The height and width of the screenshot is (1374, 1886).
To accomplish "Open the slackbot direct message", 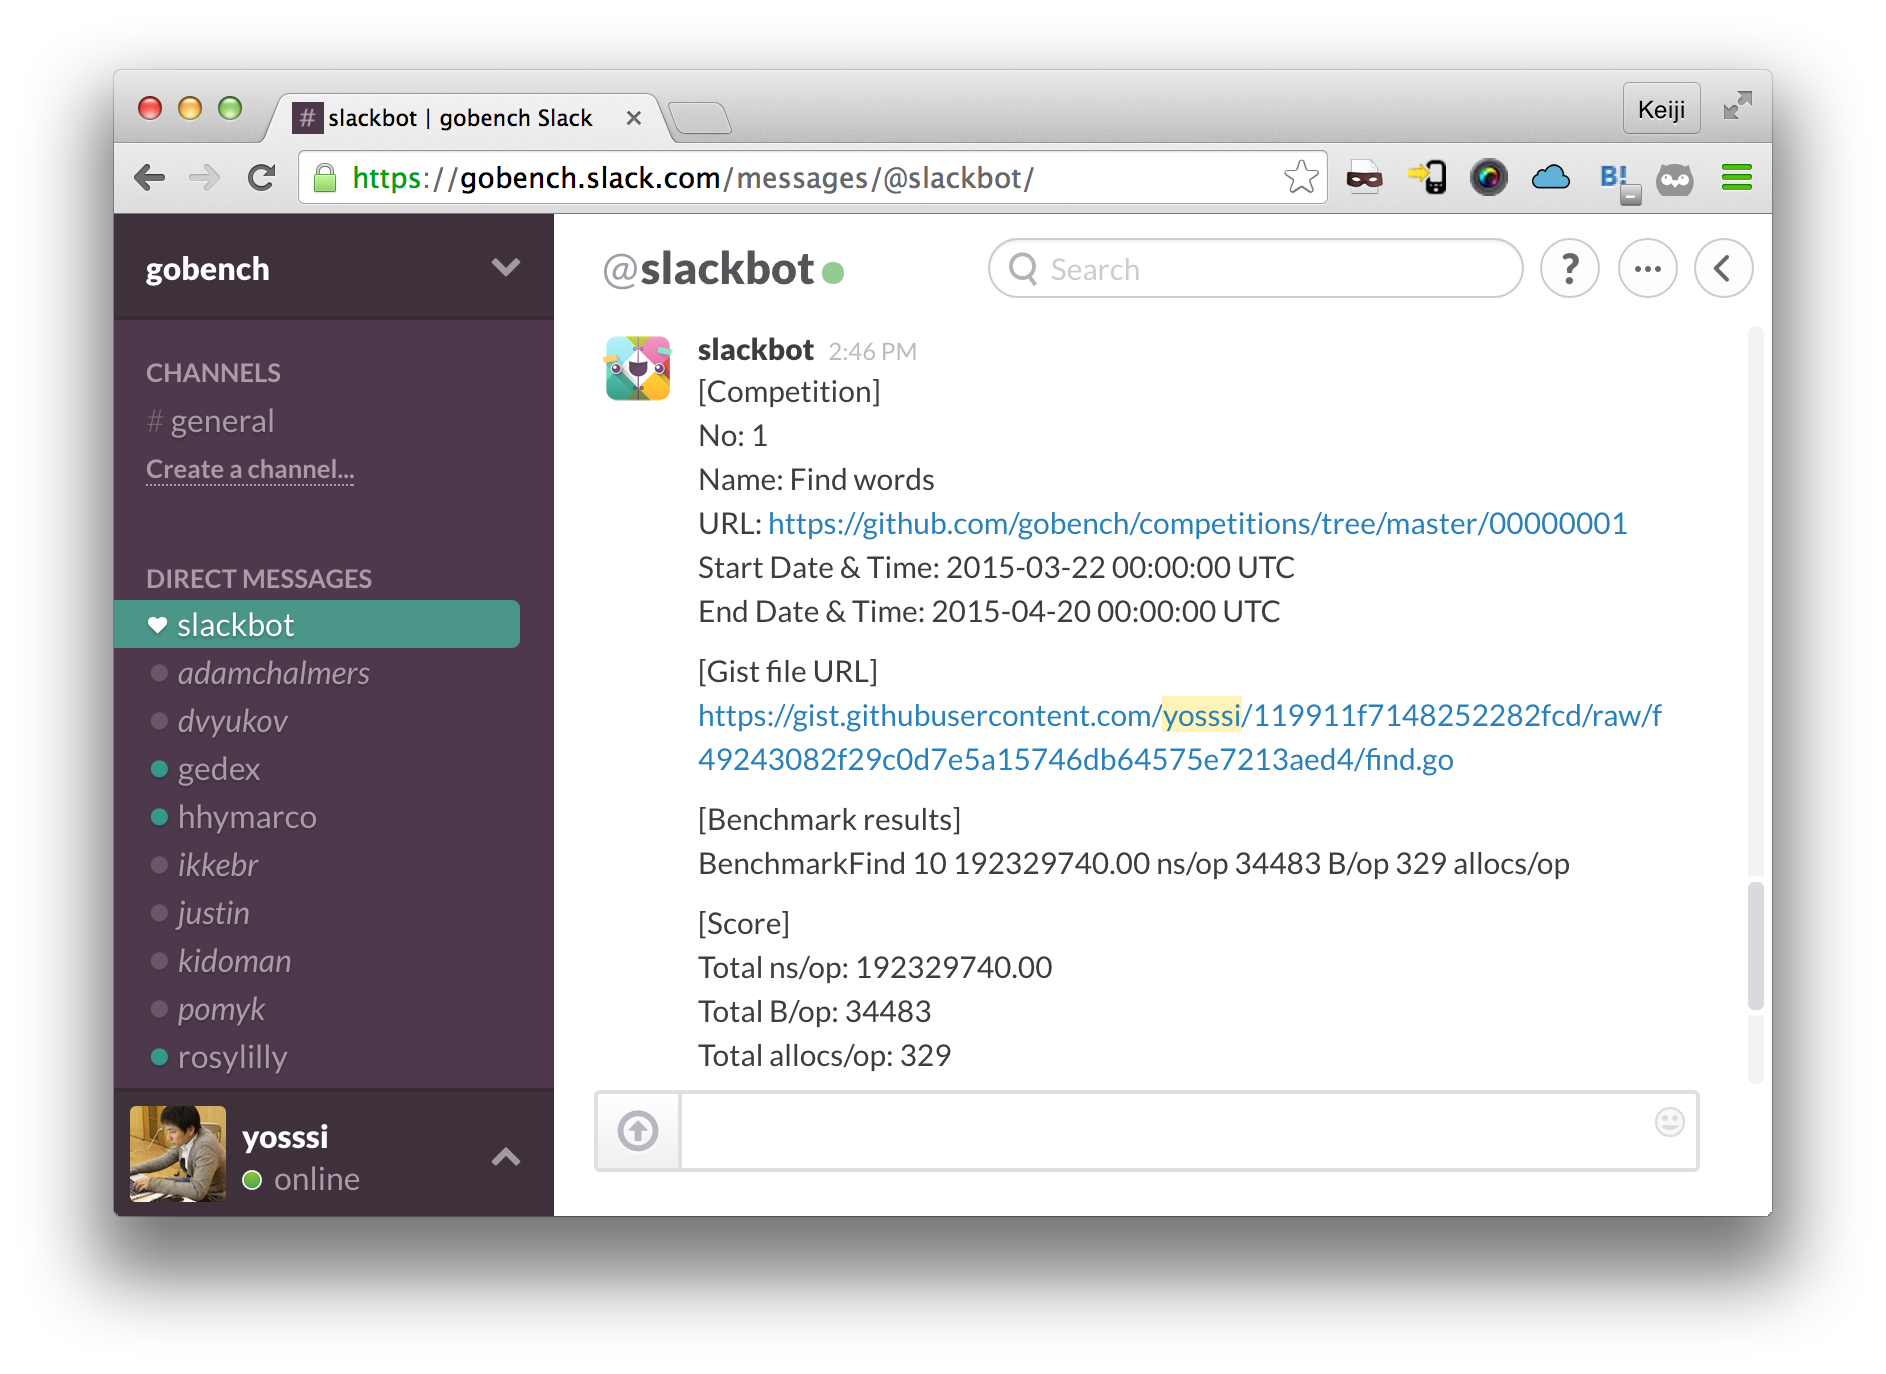I will (317, 624).
